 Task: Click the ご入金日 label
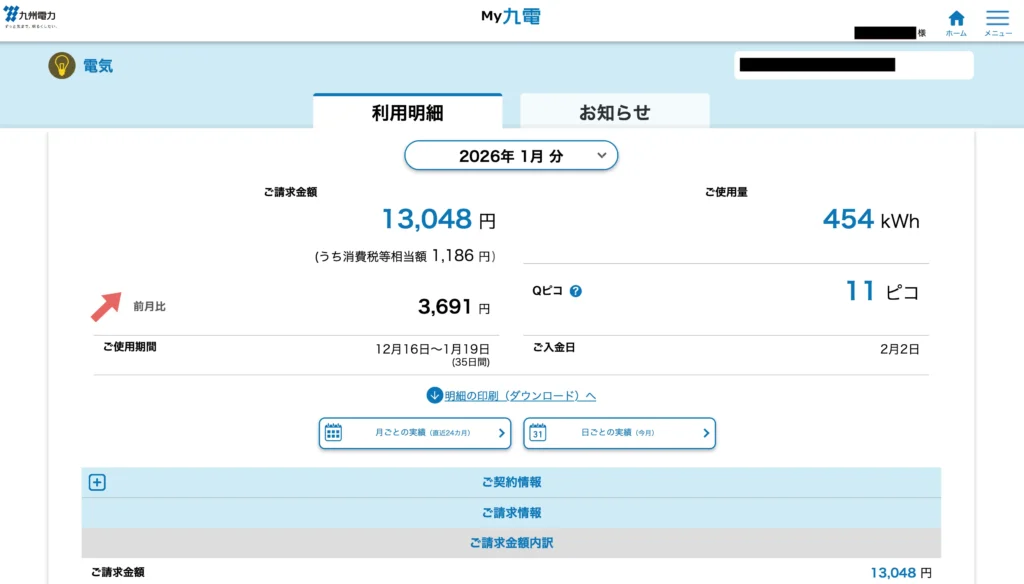(x=554, y=348)
